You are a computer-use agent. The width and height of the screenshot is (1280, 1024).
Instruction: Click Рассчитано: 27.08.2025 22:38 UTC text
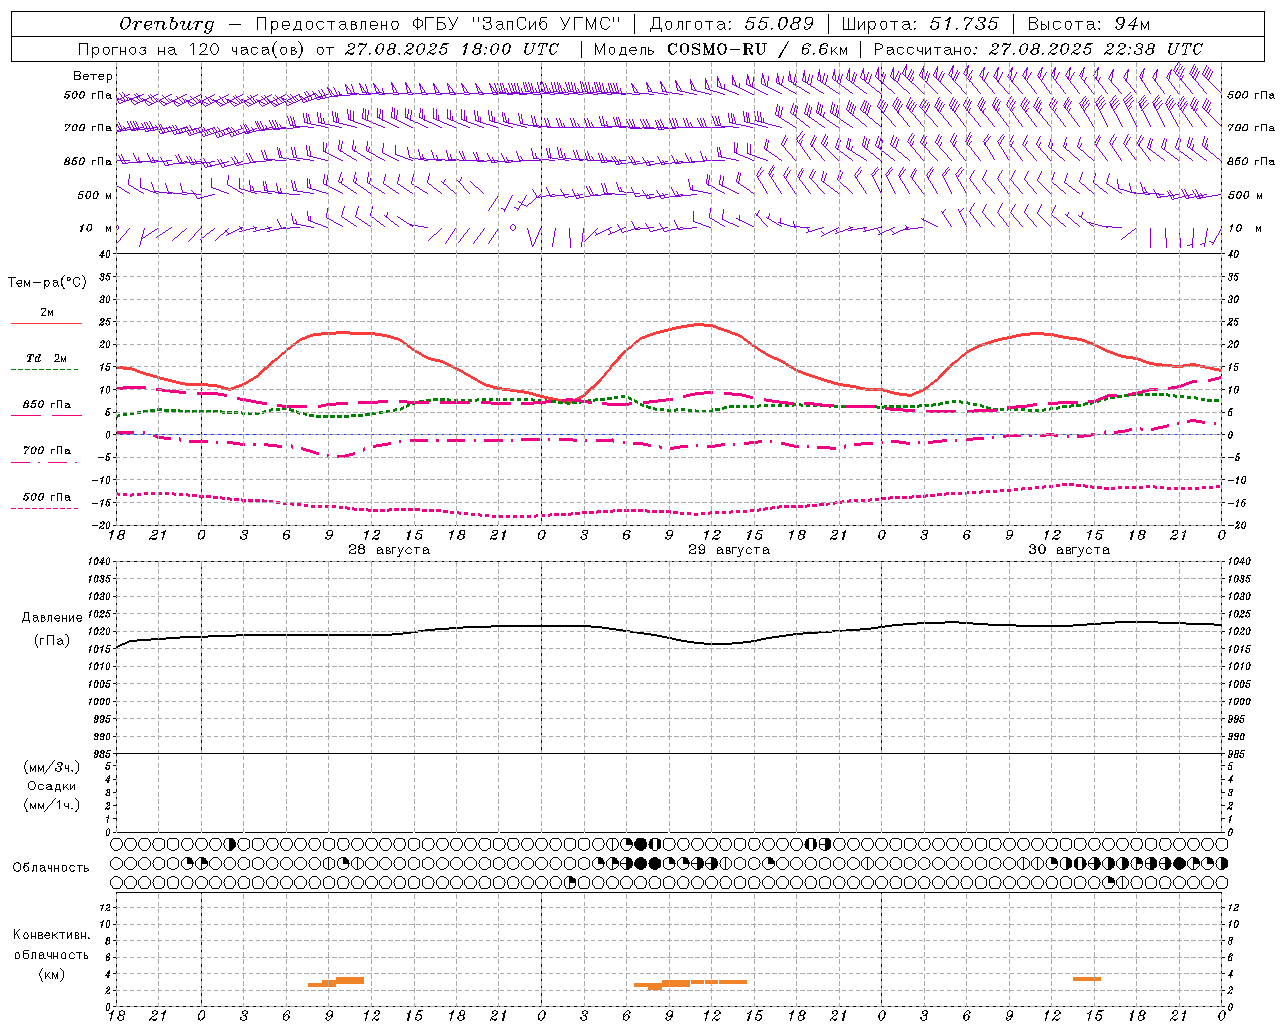point(1038,49)
